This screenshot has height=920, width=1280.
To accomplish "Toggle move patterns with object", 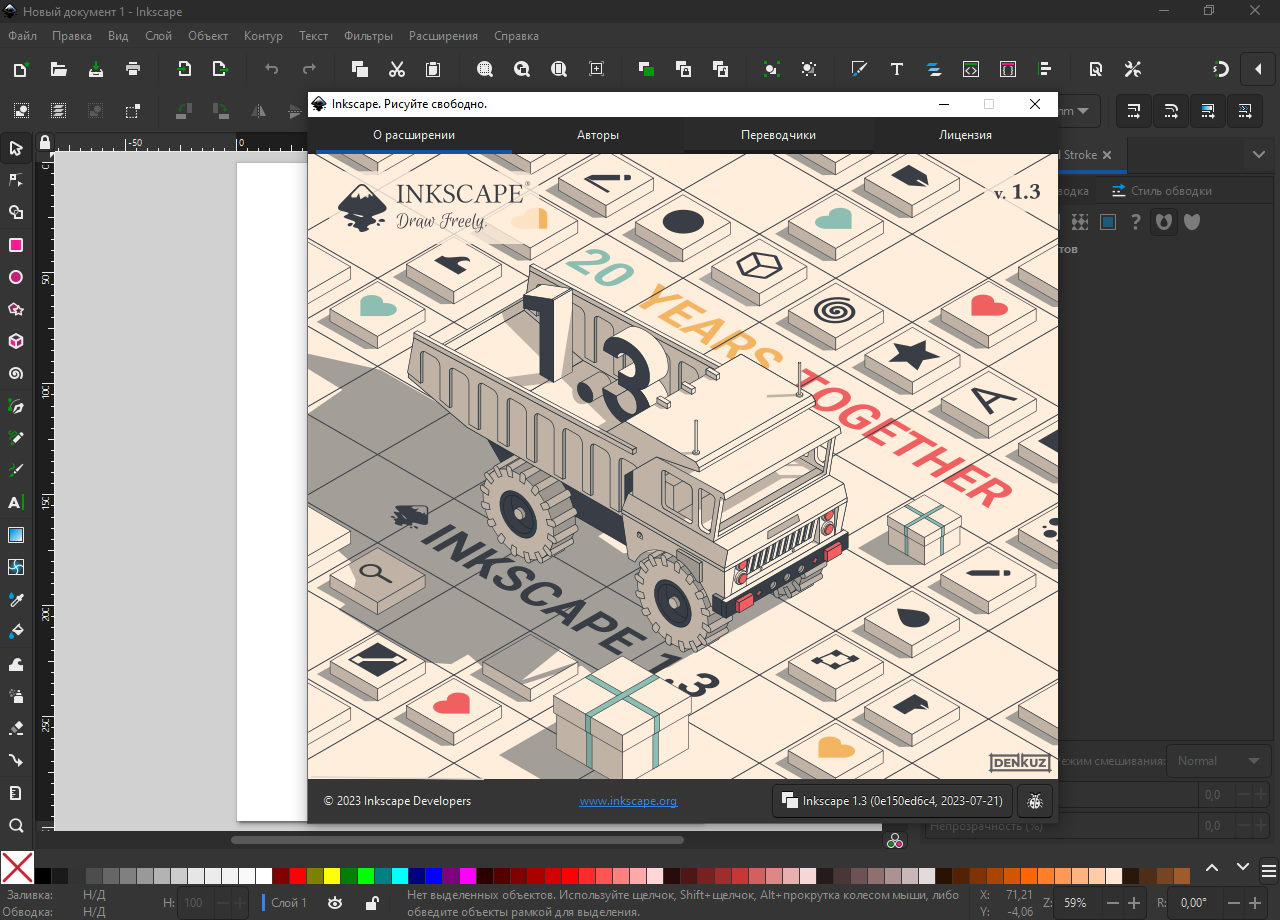I will (x=1244, y=110).
